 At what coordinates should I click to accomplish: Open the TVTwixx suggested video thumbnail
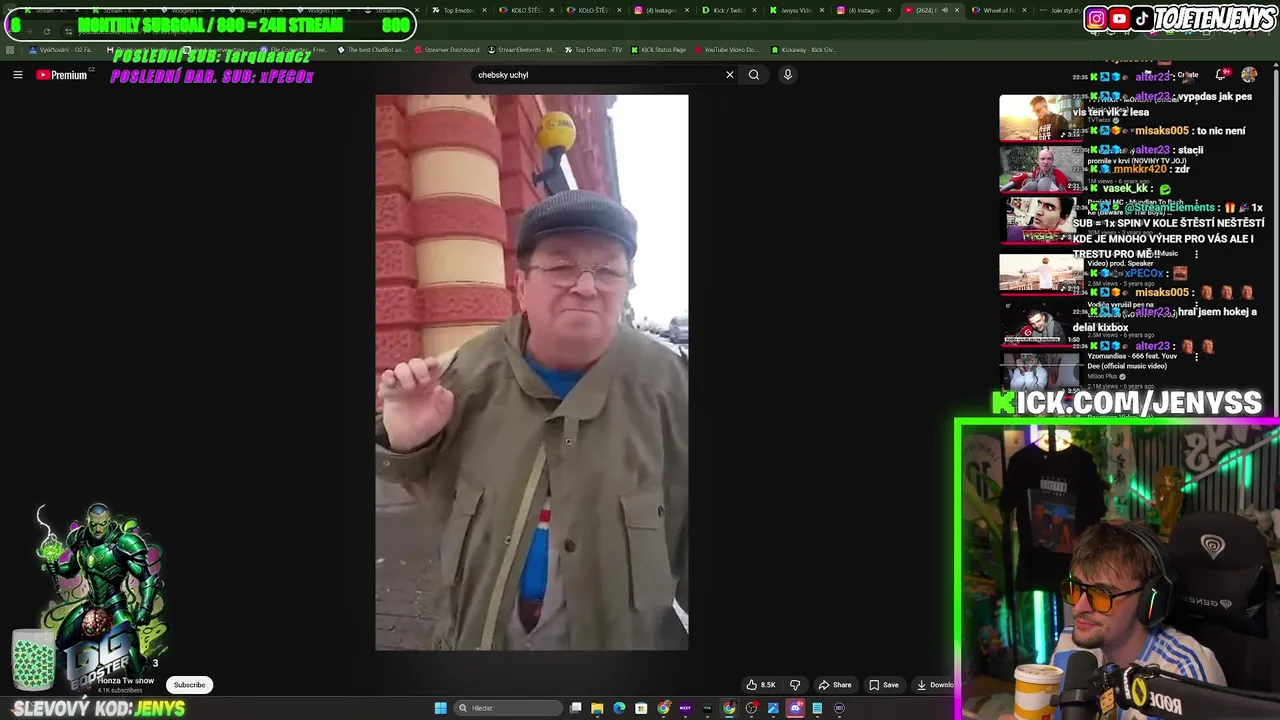pos(1040,118)
